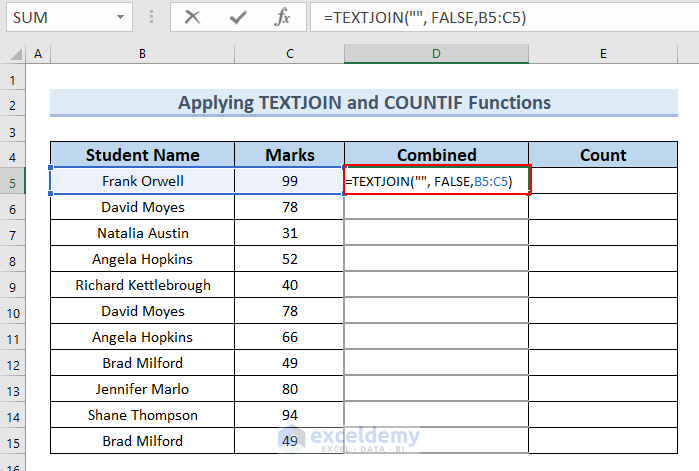This screenshot has height=471, width=699.
Task: Click the Enter checkmark formula button
Action: coord(238,17)
